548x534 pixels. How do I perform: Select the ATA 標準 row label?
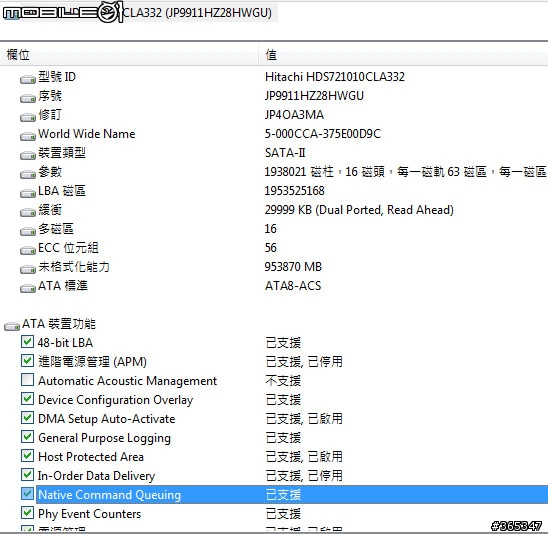pos(63,286)
